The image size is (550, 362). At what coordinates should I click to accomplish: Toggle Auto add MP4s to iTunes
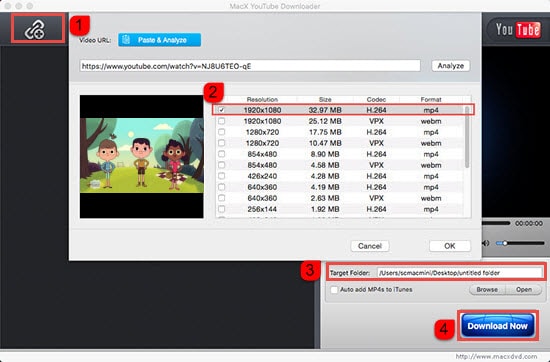click(x=334, y=290)
